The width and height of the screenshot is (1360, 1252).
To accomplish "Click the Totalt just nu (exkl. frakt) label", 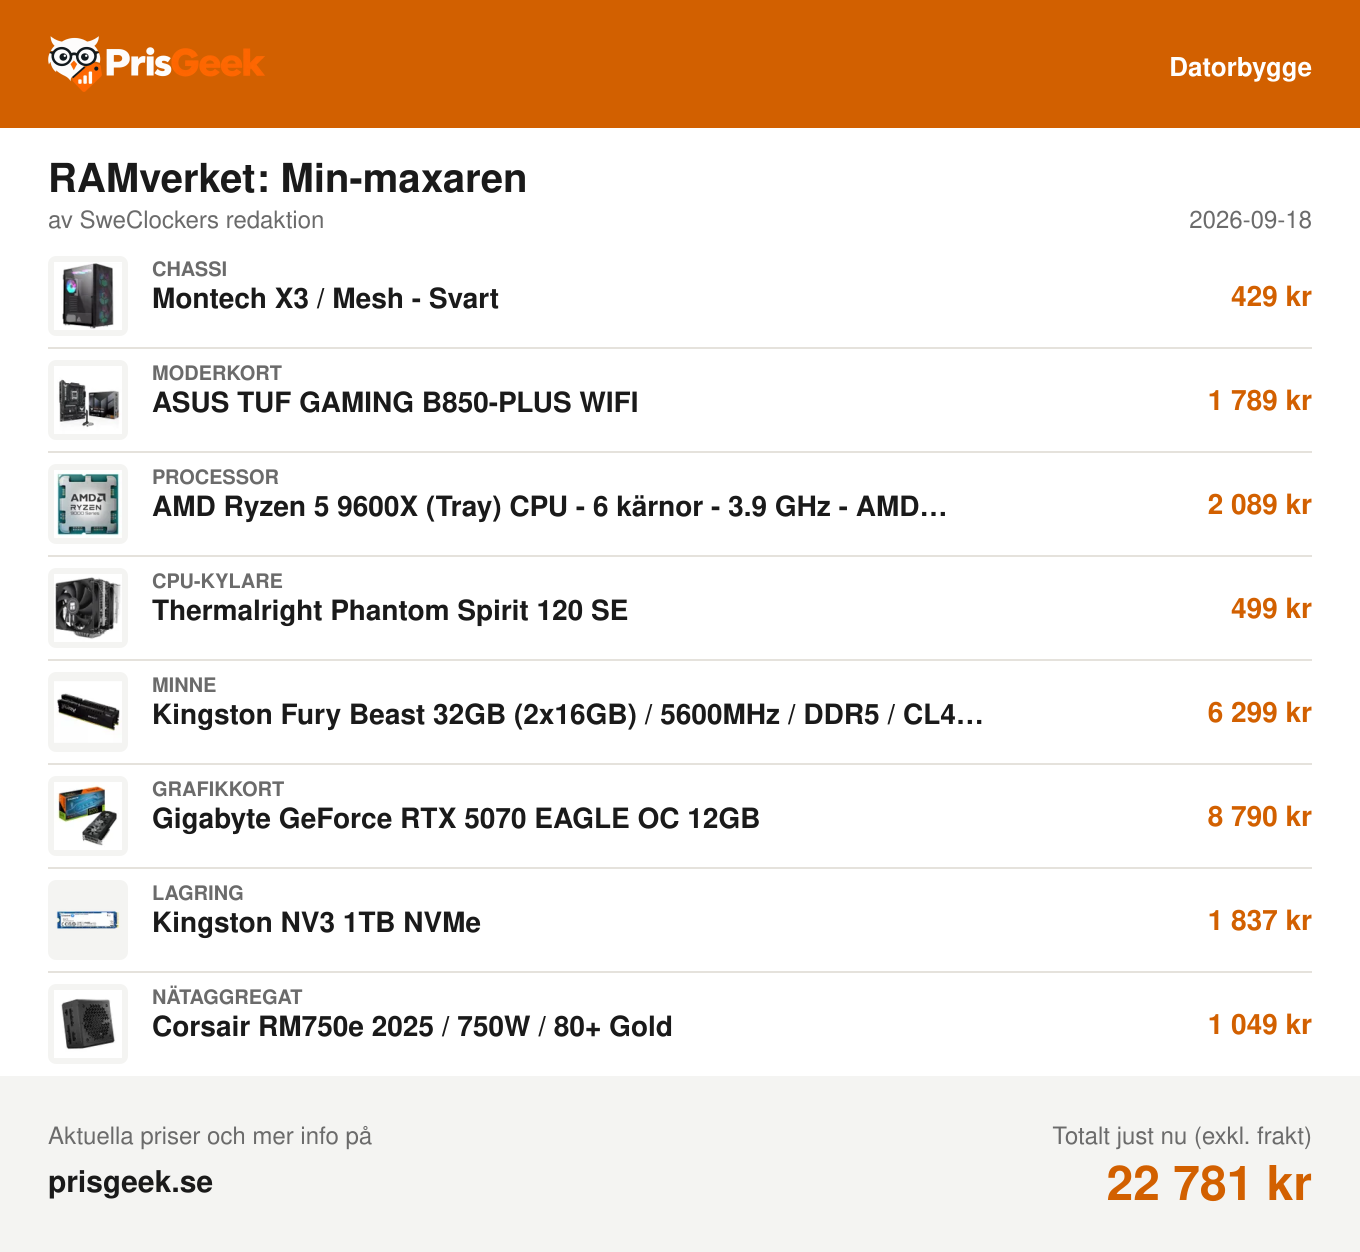I will pyautogui.click(x=1182, y=1136).
